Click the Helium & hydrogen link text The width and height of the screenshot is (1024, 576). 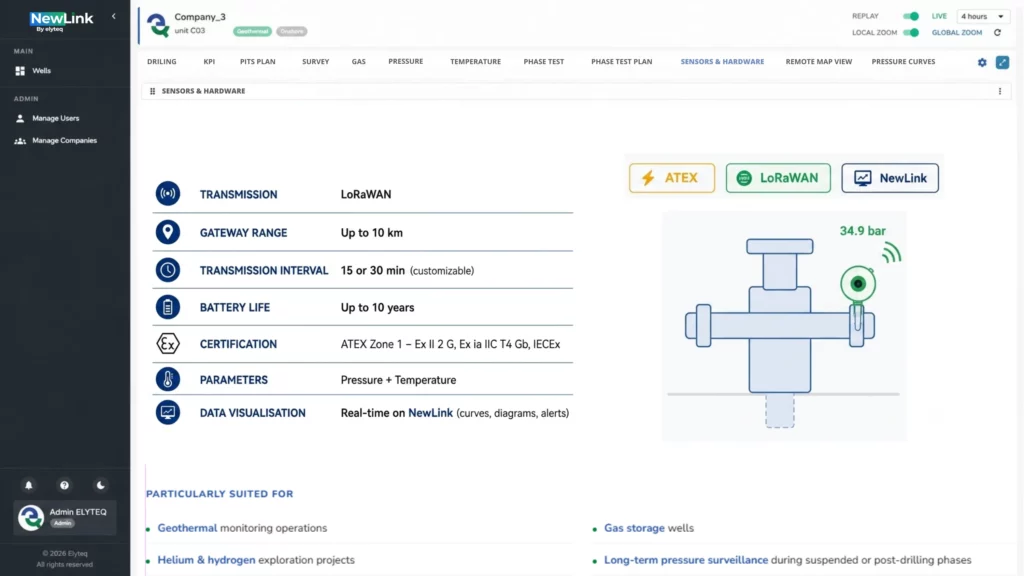click(206, 560)
